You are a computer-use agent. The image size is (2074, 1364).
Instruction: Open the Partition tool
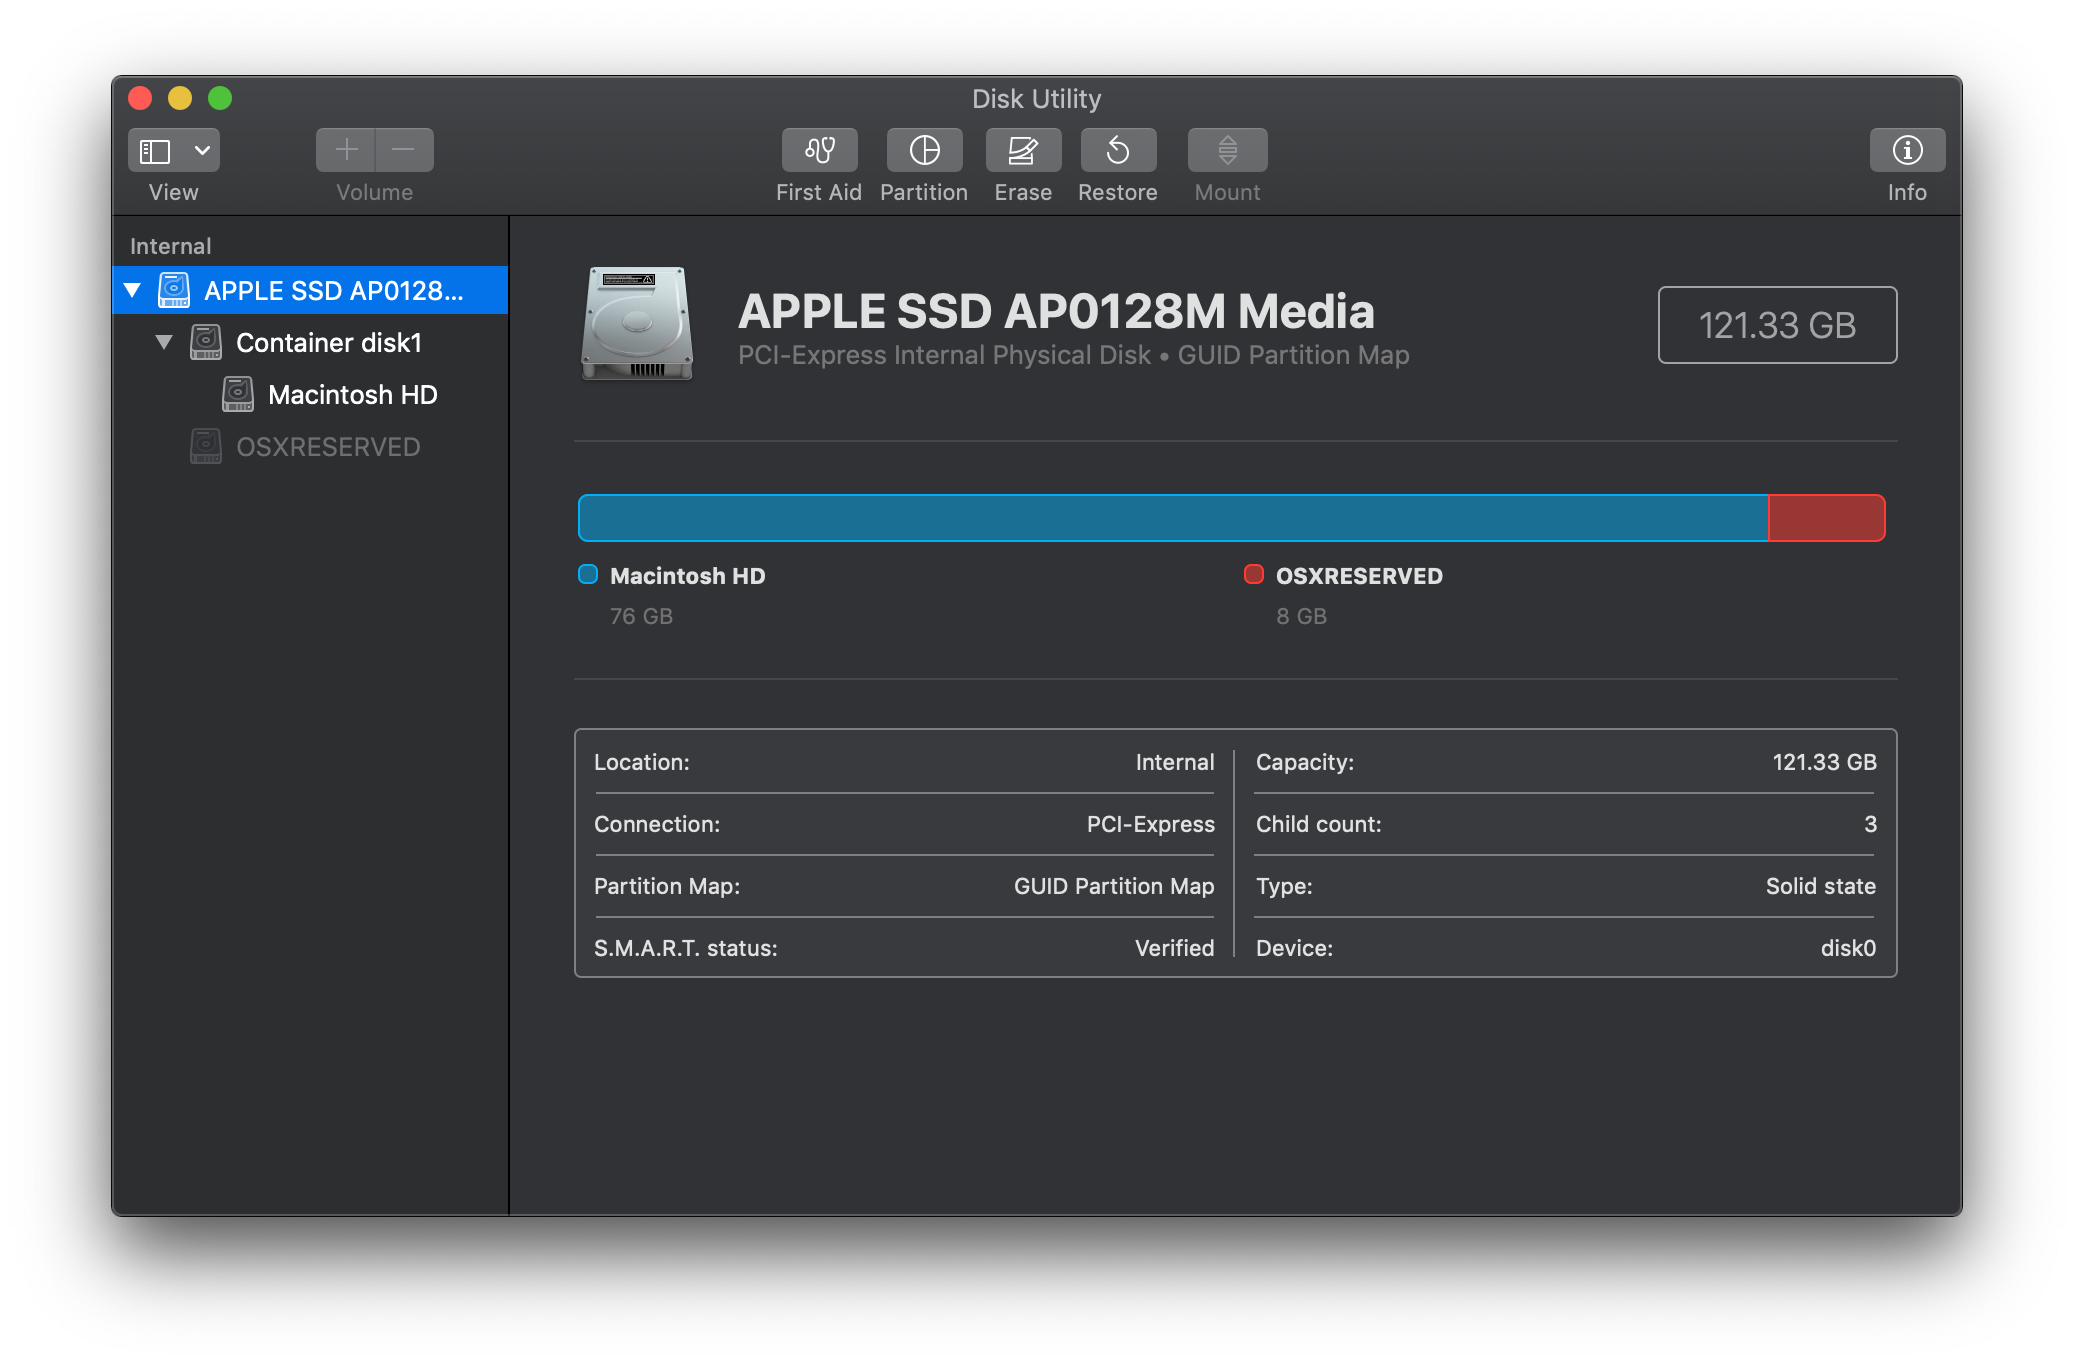(924, 150)
